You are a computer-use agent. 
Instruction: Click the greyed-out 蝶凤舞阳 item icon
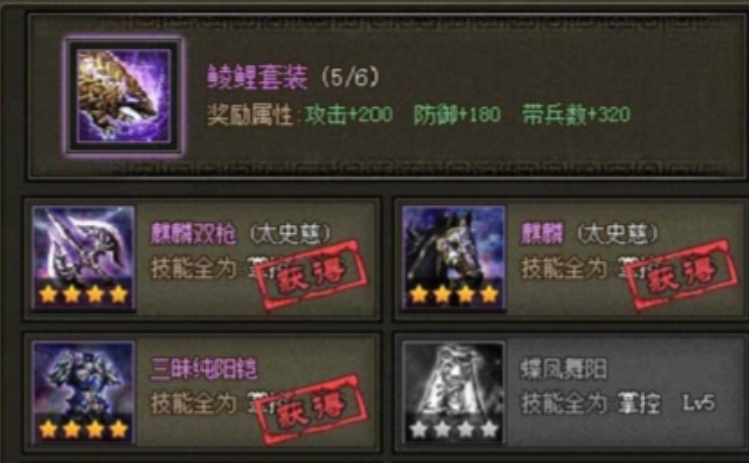[454, 393]
